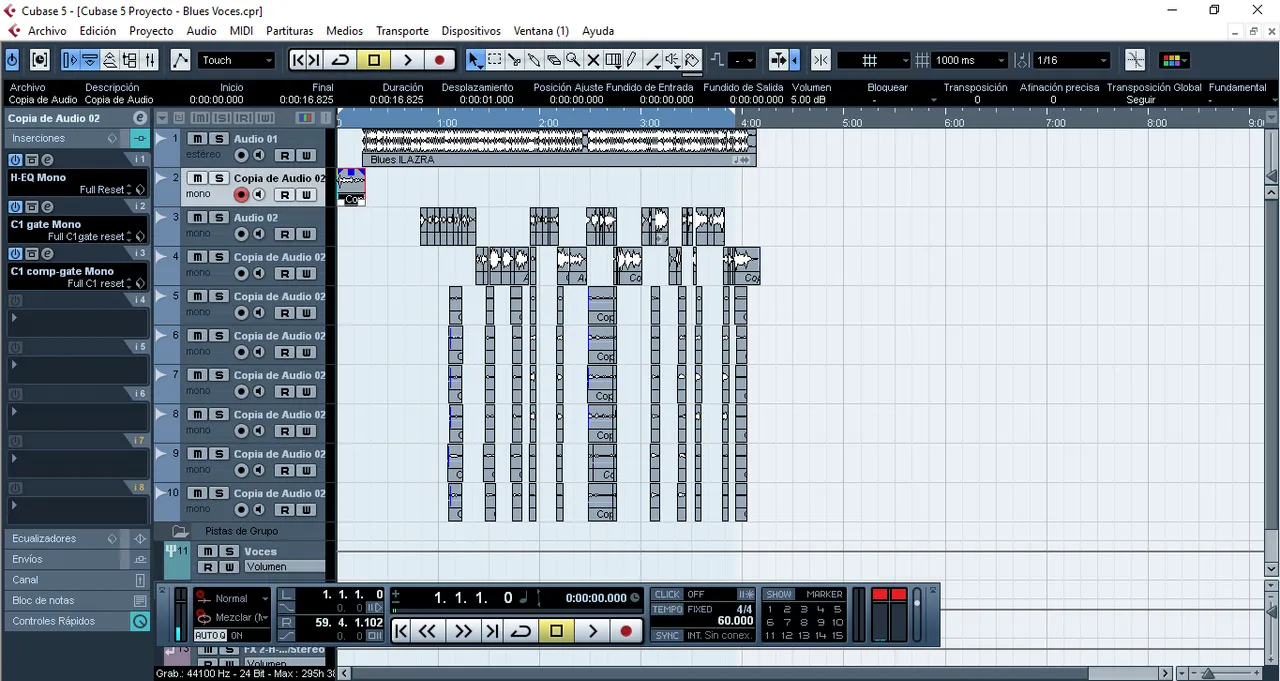Select the Play speaker tool

[x=672, y=60]
